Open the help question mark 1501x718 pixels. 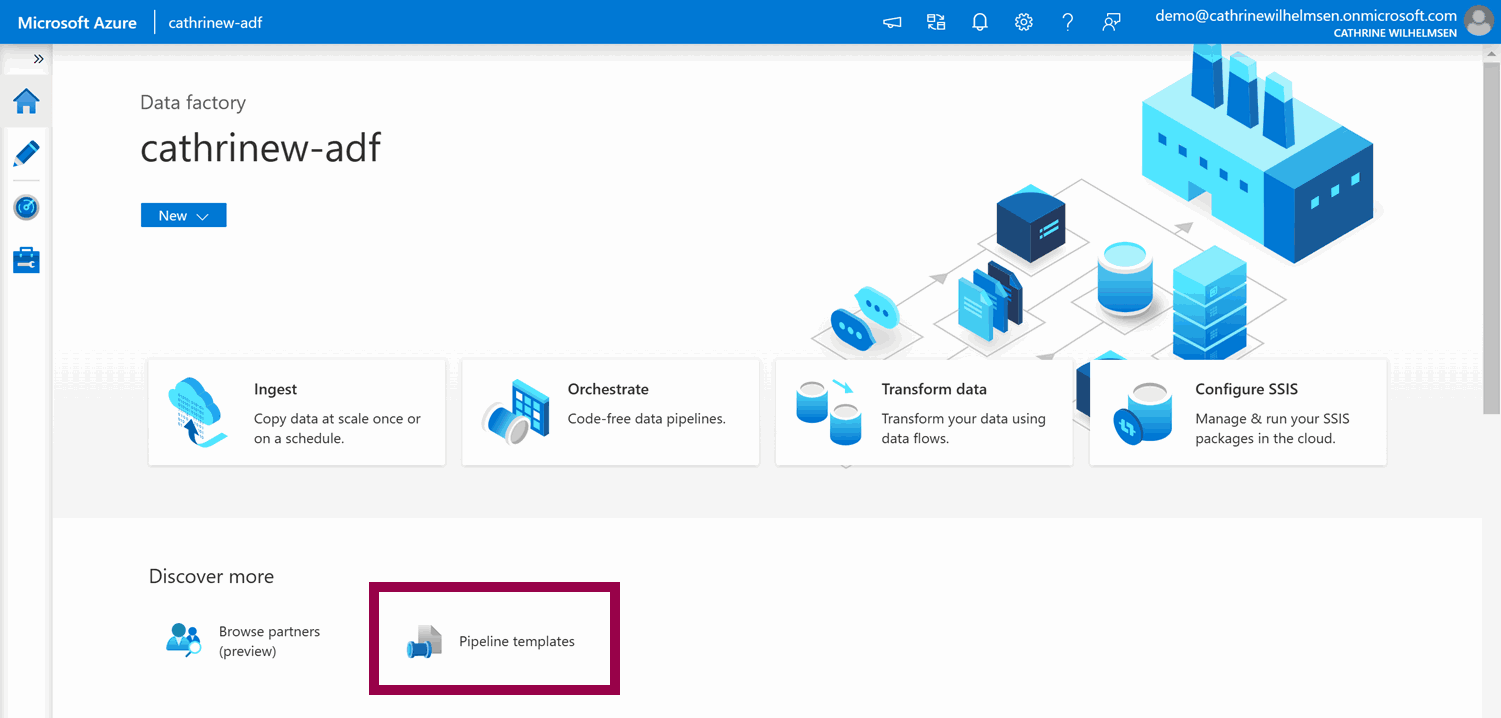click(x=1068, y=22)
